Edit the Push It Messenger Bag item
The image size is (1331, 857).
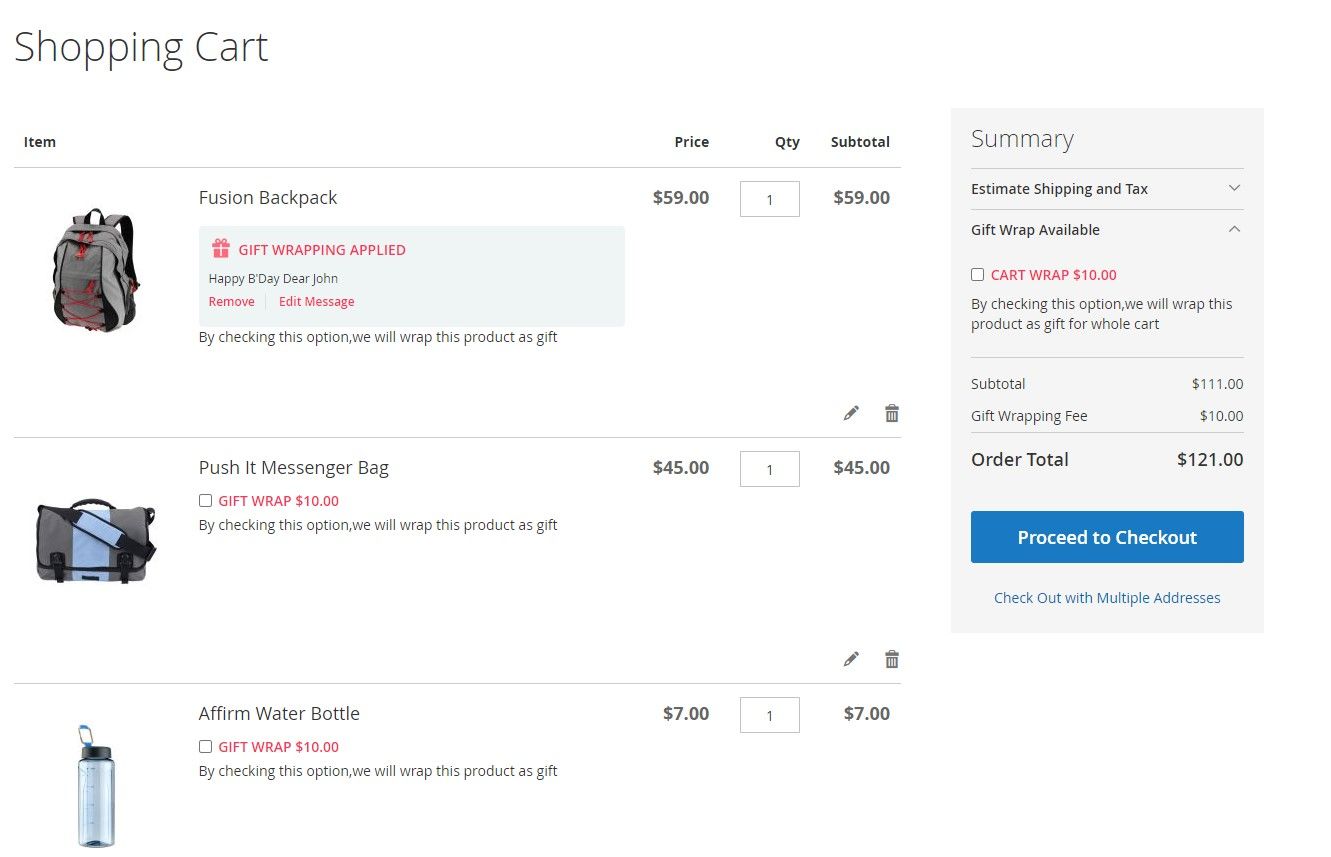tap(851, 659)
